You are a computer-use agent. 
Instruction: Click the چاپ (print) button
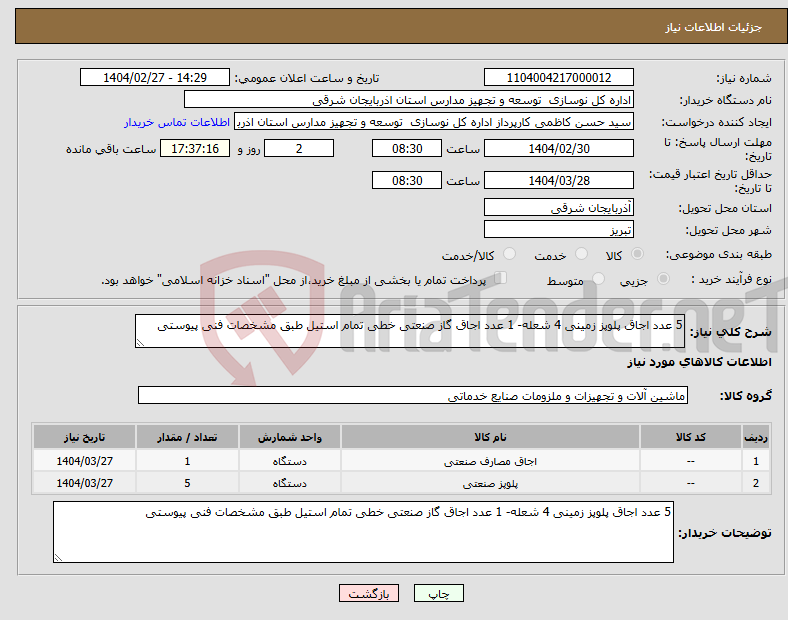[438, 593]
